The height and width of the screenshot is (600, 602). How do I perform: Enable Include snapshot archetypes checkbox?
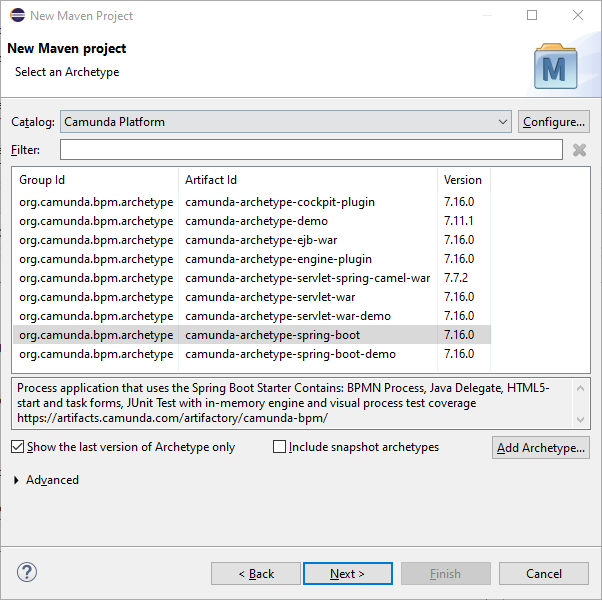(280, 447)
